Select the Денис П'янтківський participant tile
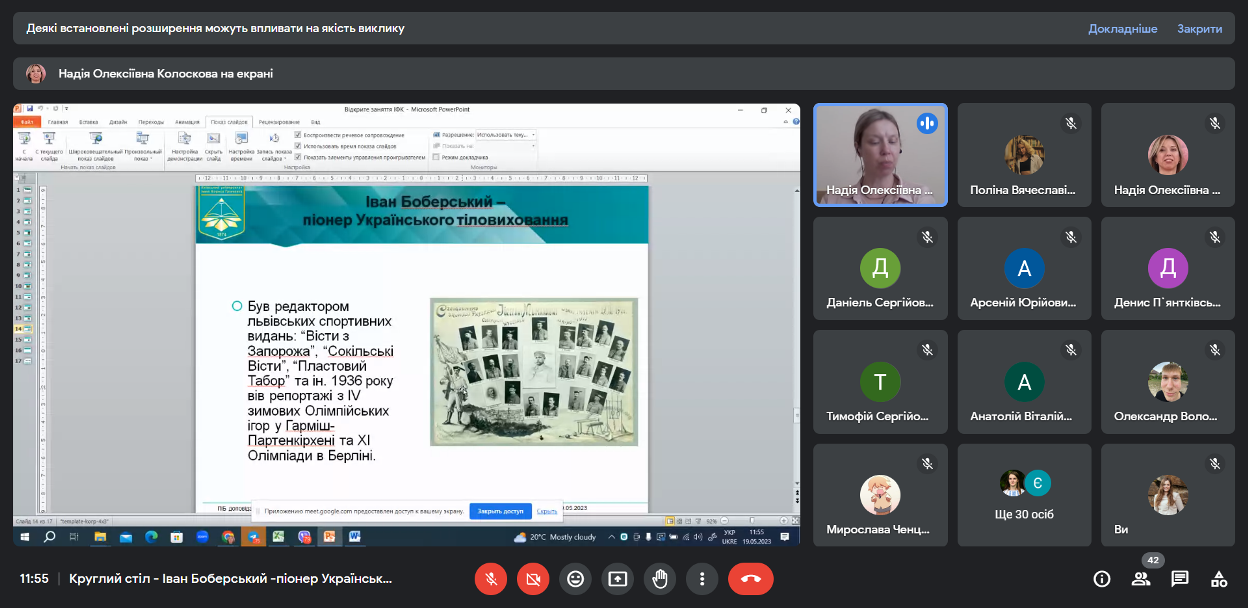Viewport: 1248px width, 608px height. (1167, 269)
